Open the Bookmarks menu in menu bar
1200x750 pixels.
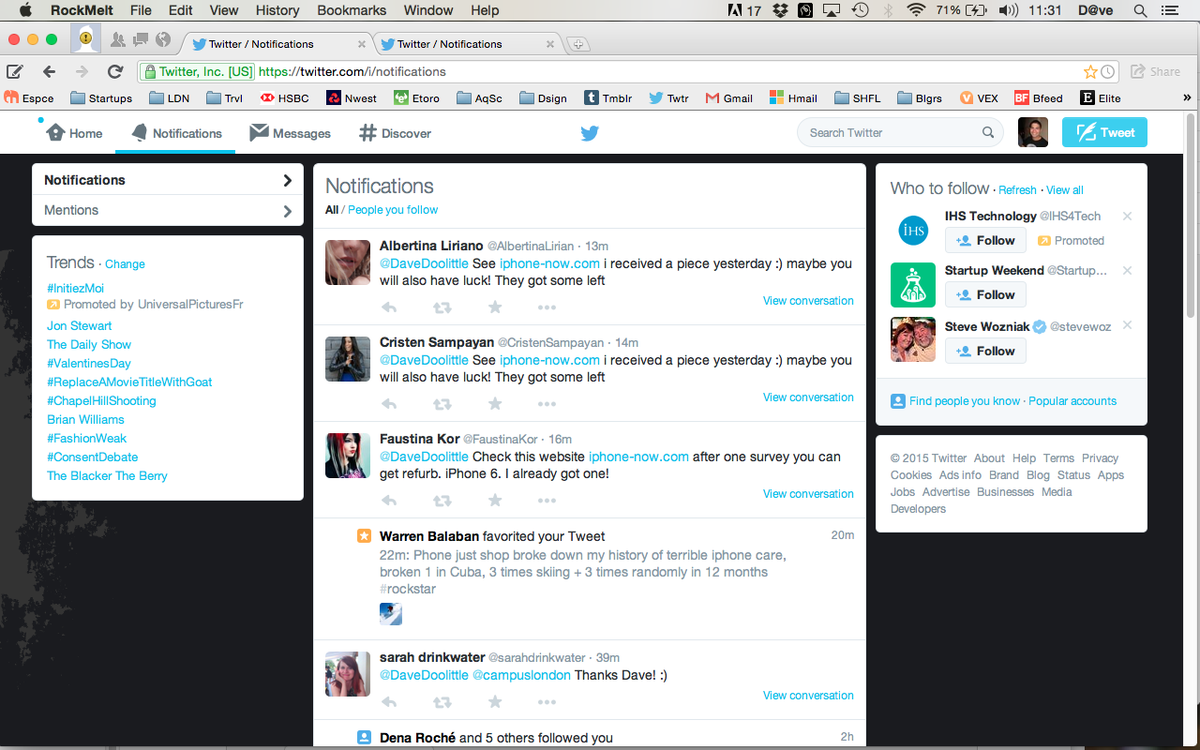(351, 10)
